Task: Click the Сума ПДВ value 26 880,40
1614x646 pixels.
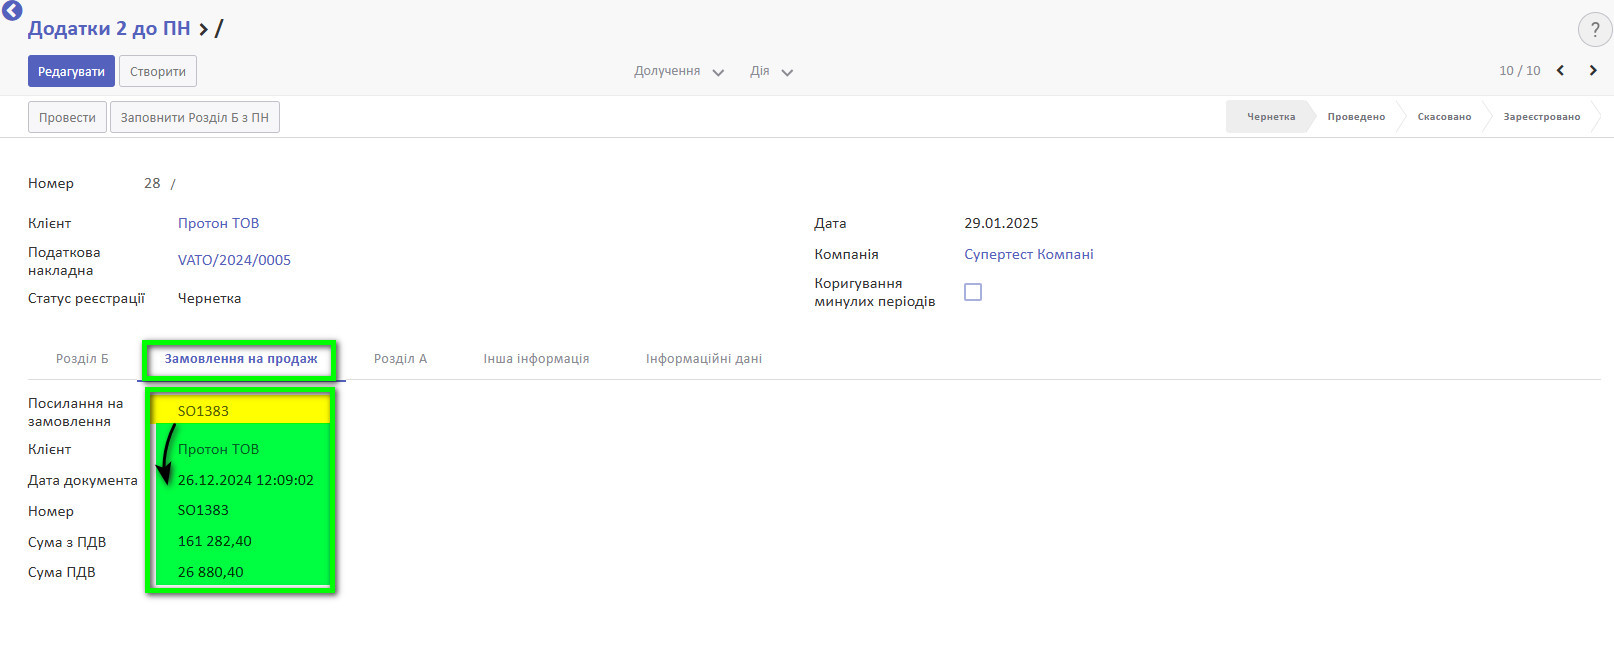Action: 211,572
